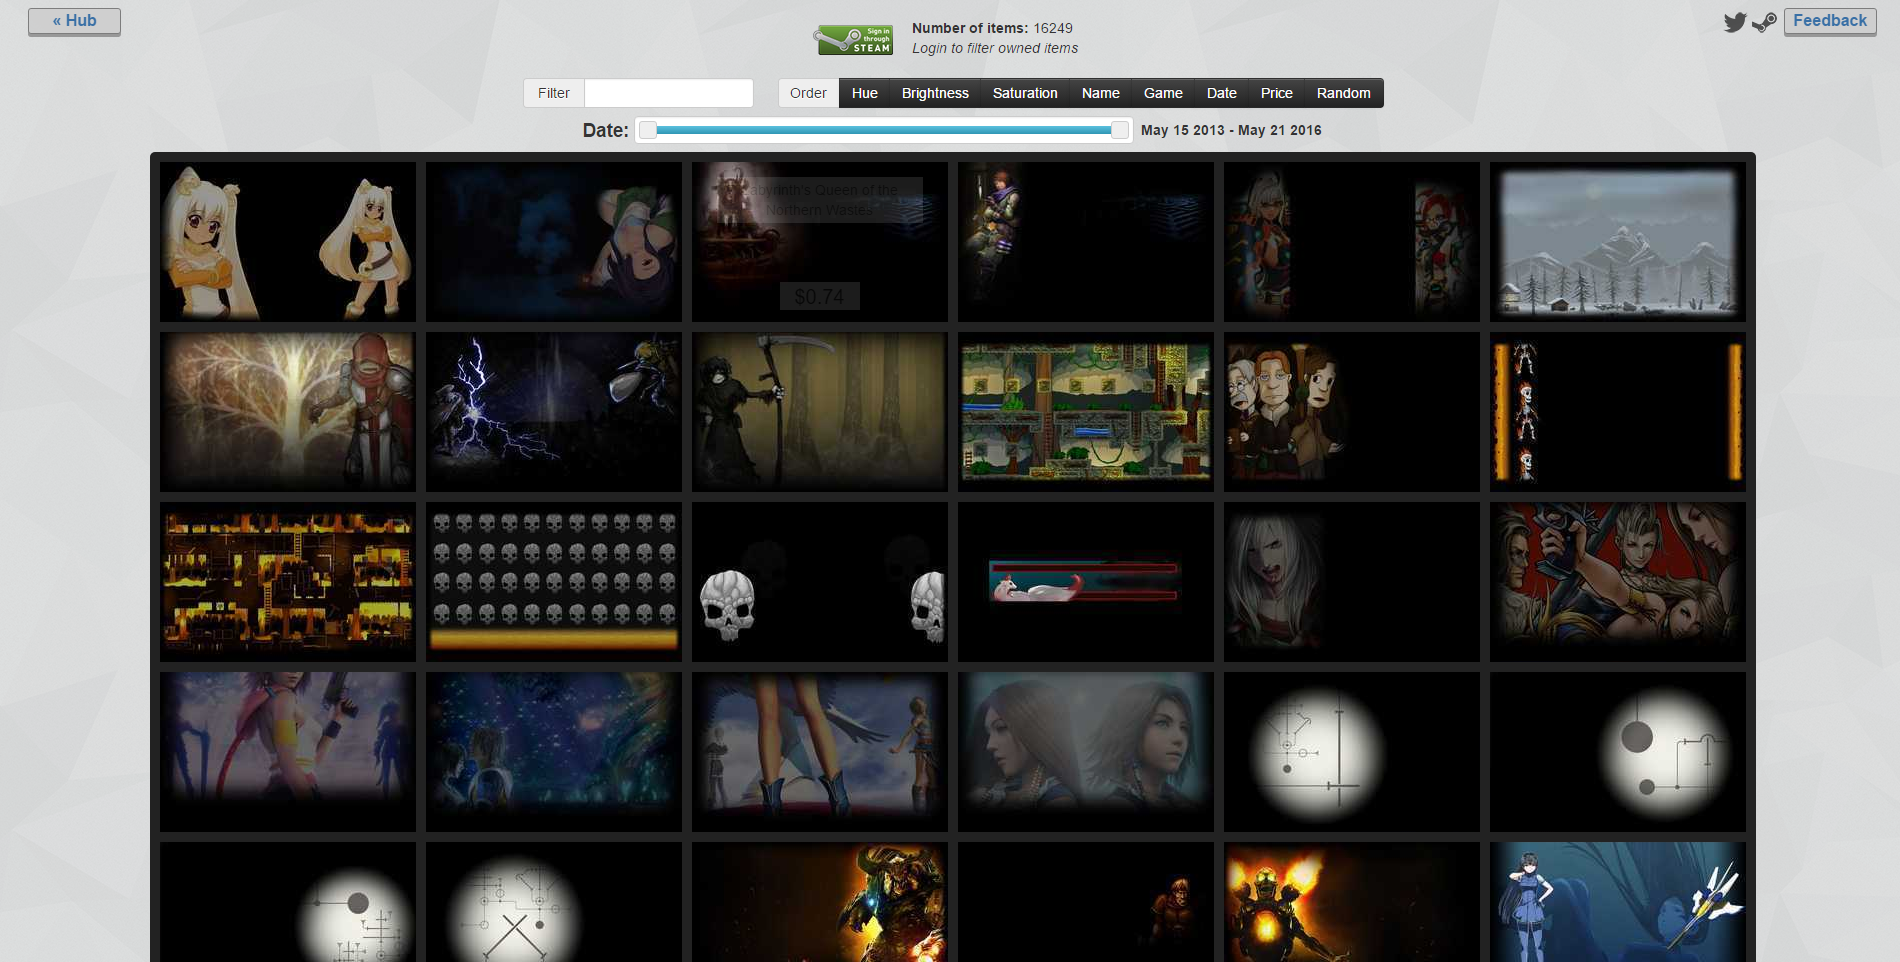Image resolution: width=1900 pixels, height=962 pixels.
Task: Click the Sign in through Steam button
Action: click(x=853, y=40)
